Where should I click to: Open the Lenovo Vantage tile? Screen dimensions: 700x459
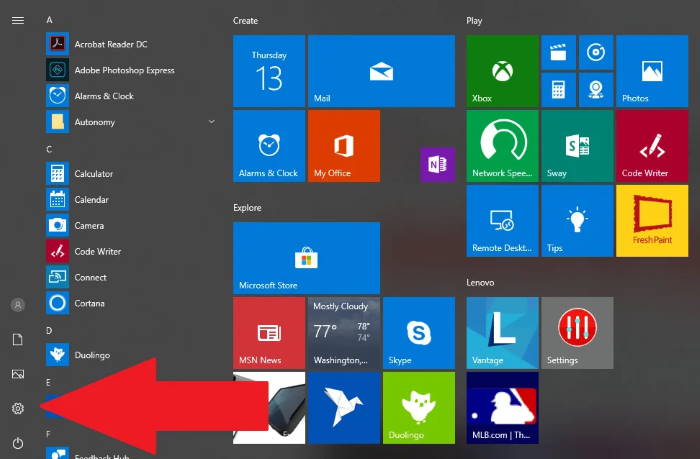point(502,333)
